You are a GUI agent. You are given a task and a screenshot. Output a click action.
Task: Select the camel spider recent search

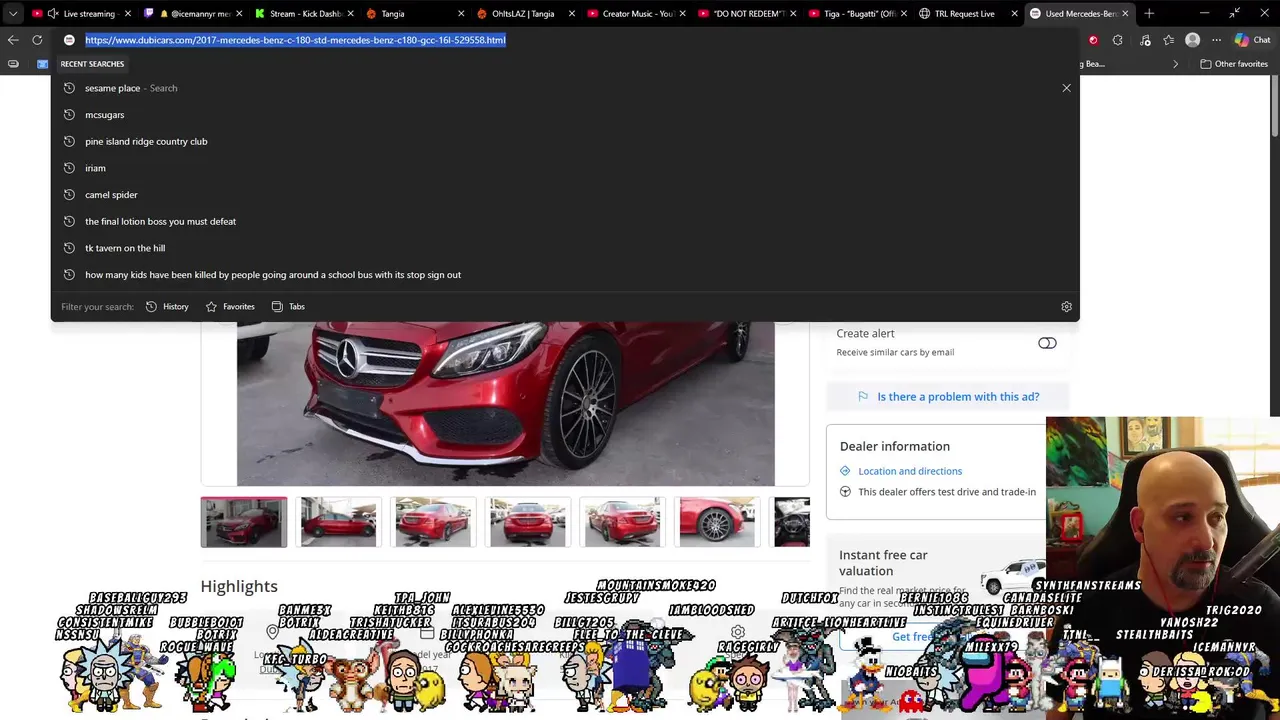tap(565, 195)
